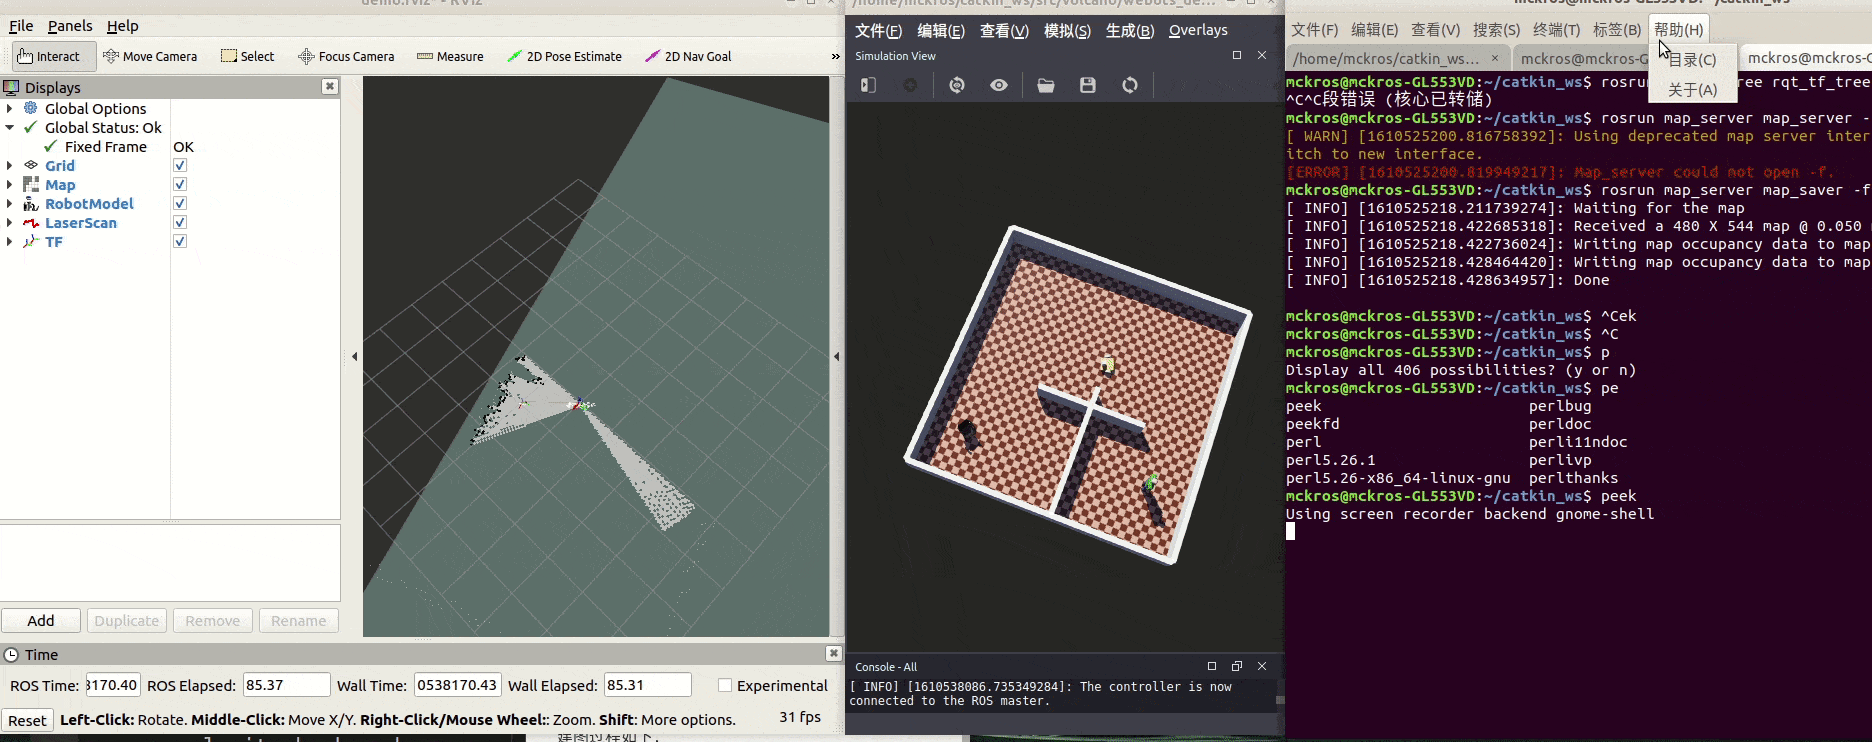1872x742 pixels.
Task: Disable the RobotModel display checkbox
Action: (180, 203)
